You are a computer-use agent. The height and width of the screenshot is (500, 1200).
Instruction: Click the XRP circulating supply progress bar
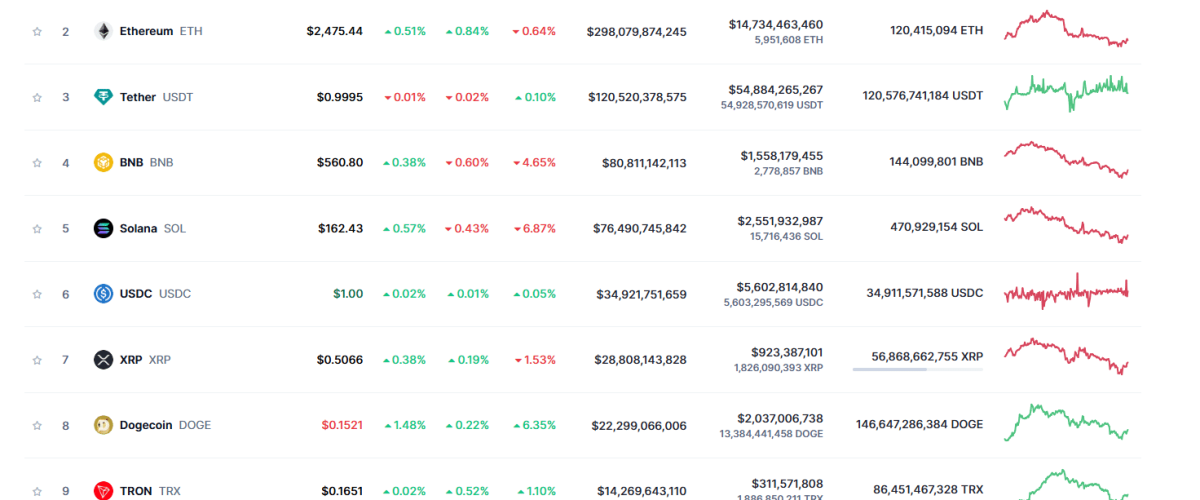917,369
